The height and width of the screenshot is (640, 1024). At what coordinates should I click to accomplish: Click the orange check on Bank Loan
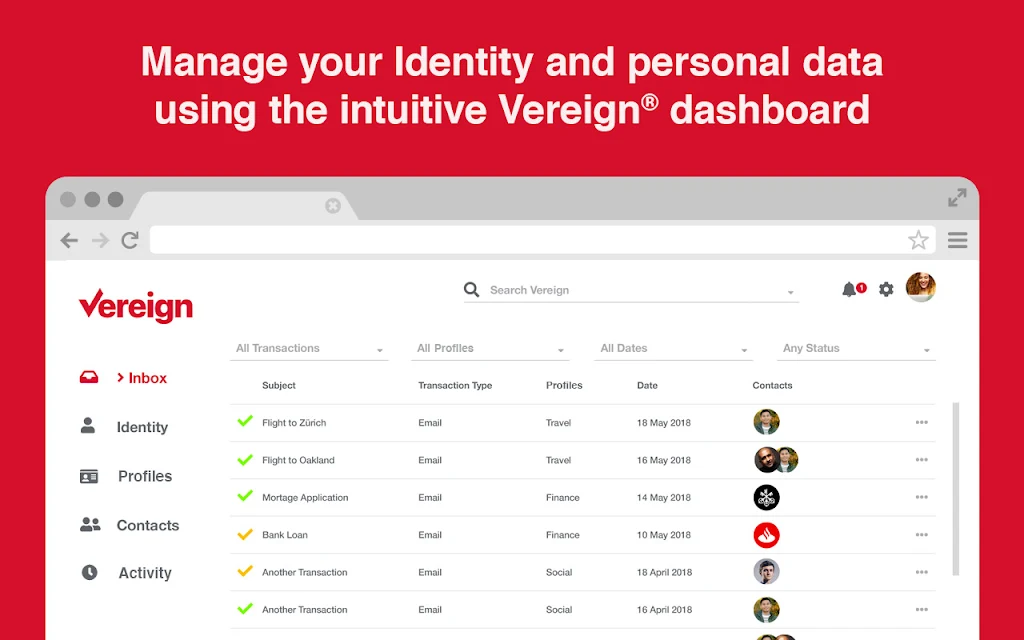pyautogui.click(x=245, y=534)
